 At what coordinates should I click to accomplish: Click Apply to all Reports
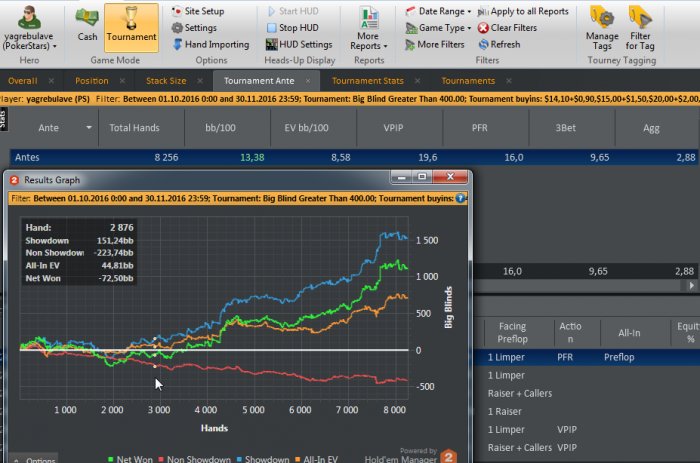(x=523, y=11)
